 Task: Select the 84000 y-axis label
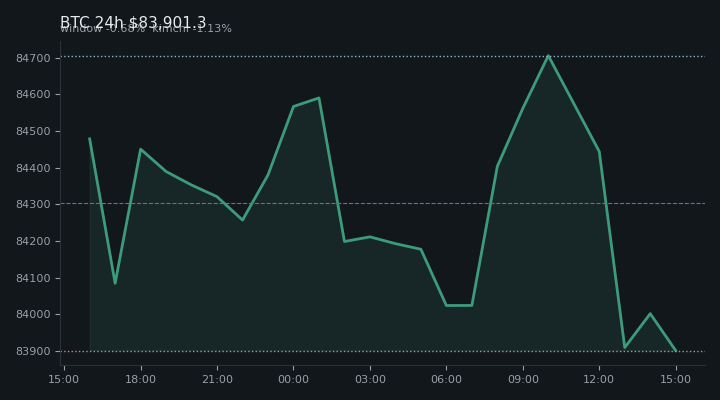[x=33, y=315]
